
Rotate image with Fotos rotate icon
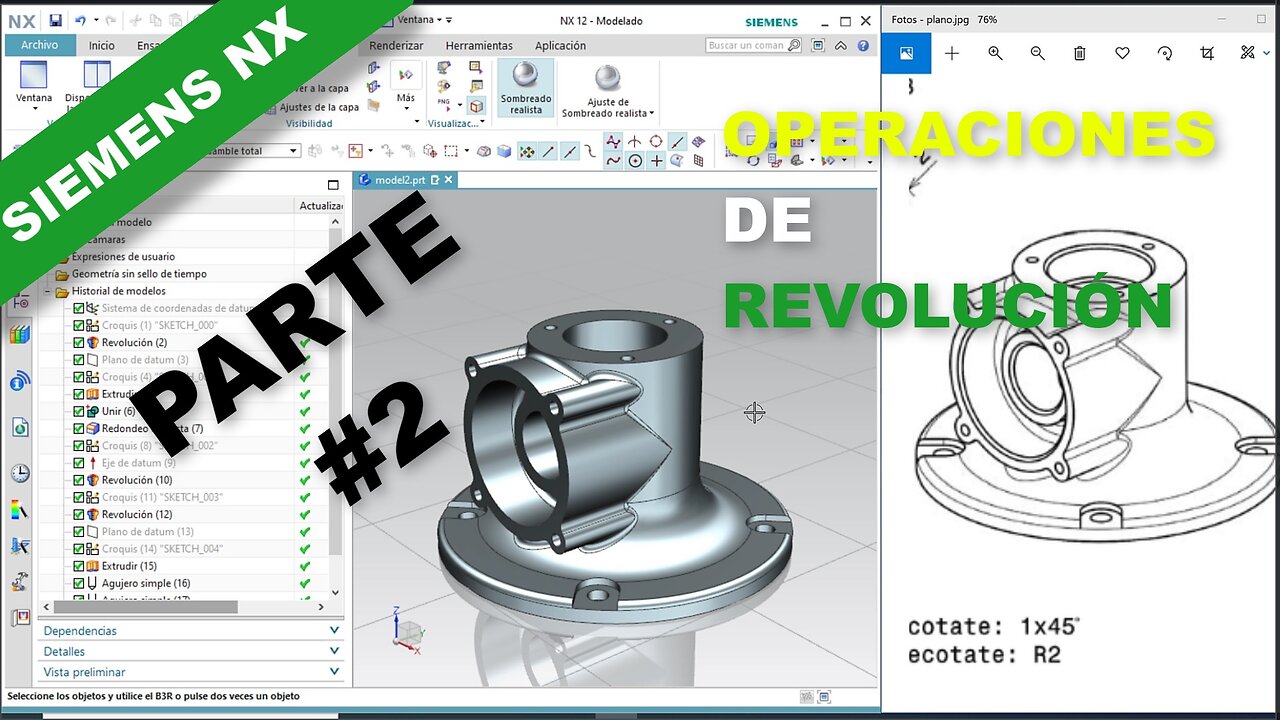1165,53
